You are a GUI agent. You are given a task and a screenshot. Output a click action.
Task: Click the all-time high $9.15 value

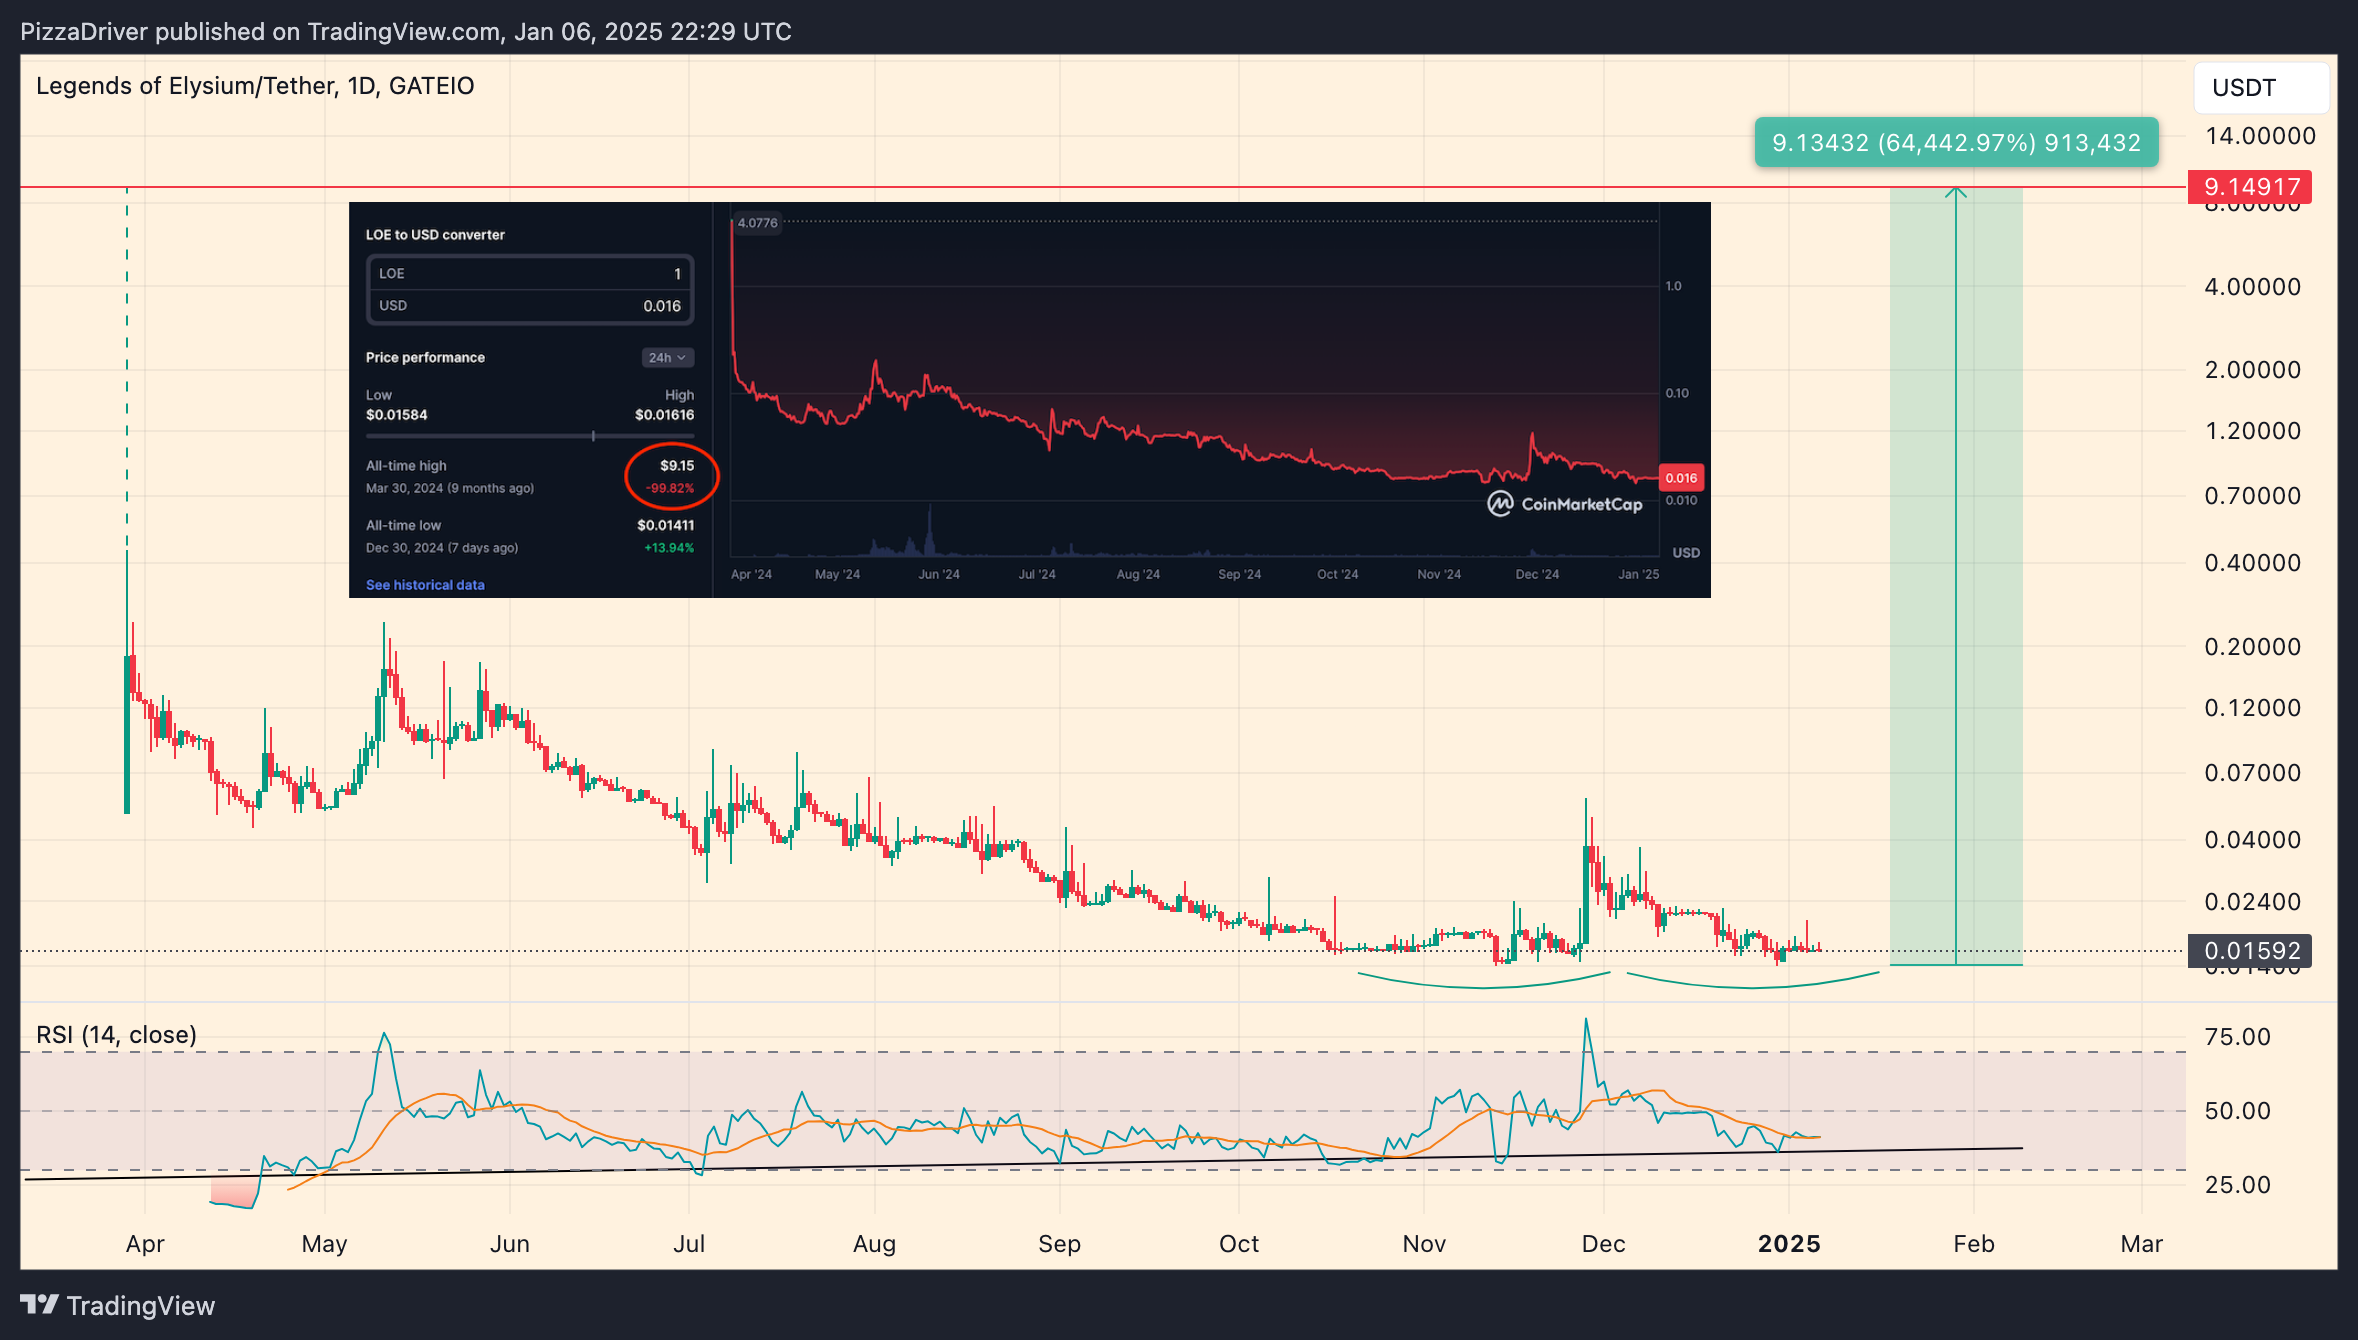[677, 466]
